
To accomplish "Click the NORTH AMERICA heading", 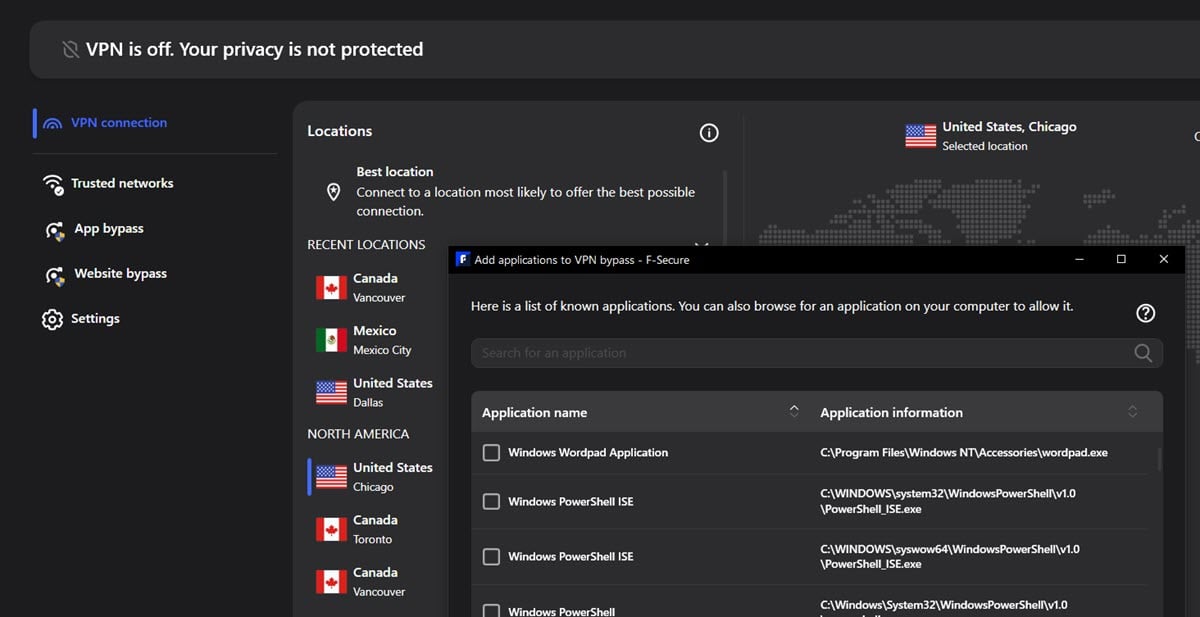I will 358,434.
